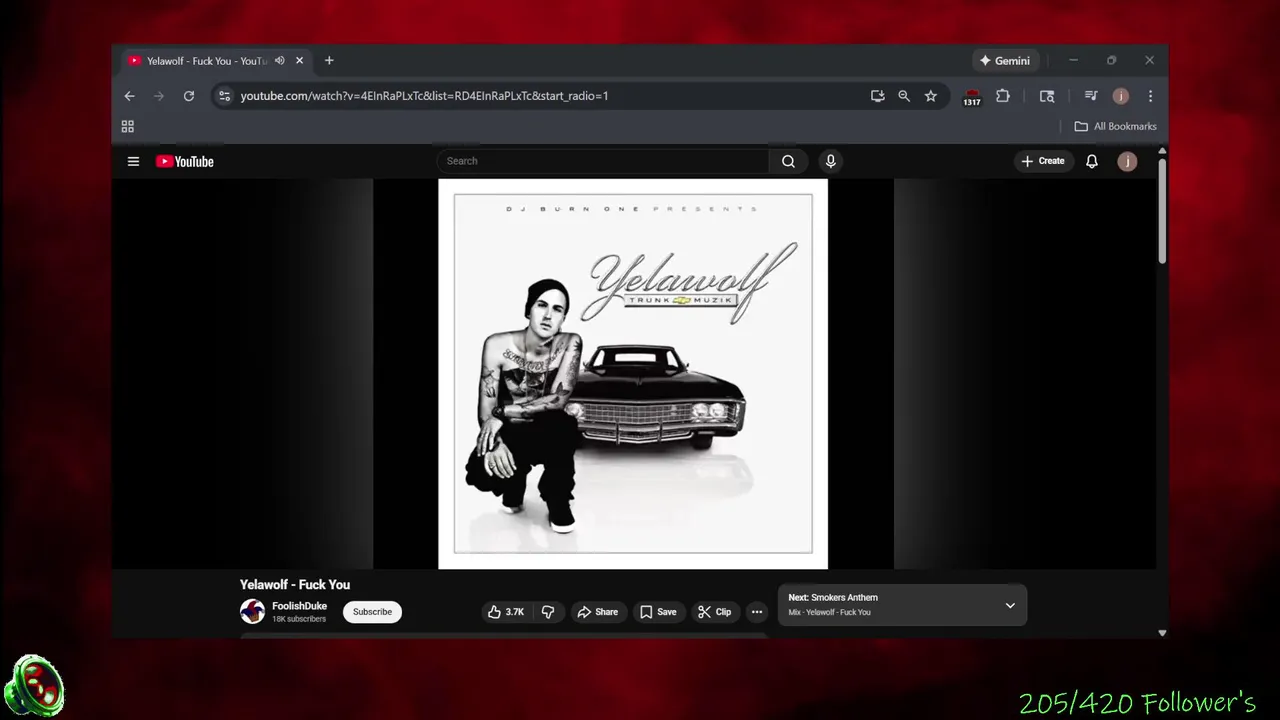Go to YouTube home via logo
Viewport: 1280px width, 720px height.
[x=185, y=161]
